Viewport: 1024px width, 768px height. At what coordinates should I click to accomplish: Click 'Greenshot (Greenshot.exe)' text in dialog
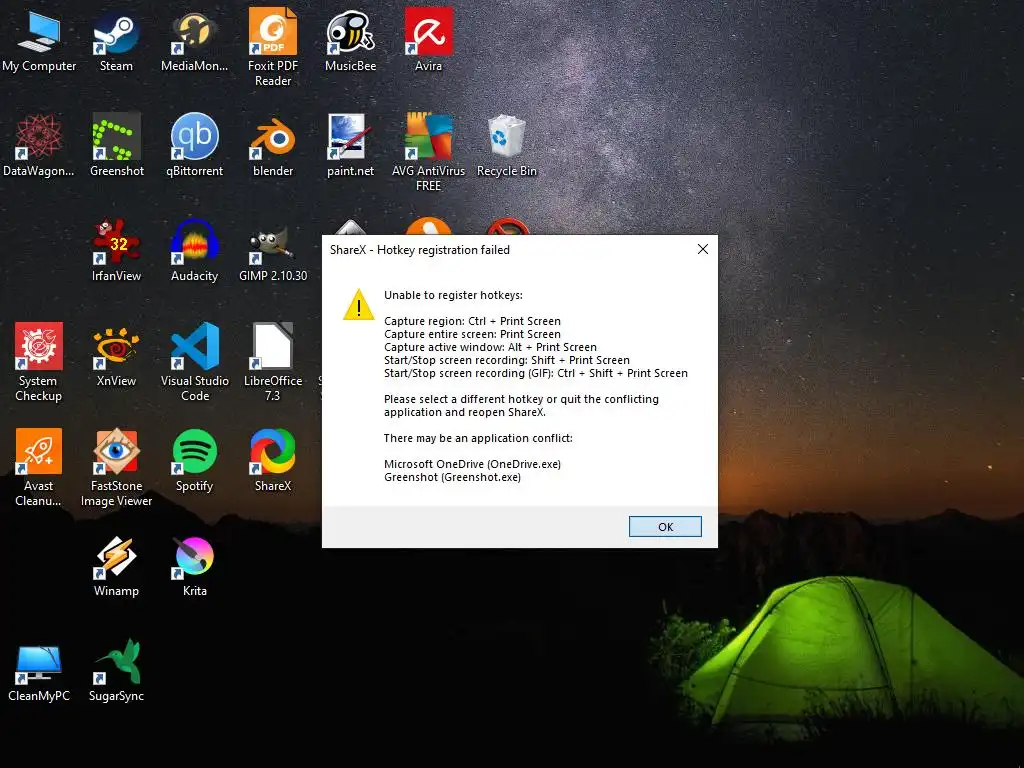click(453, 477)
